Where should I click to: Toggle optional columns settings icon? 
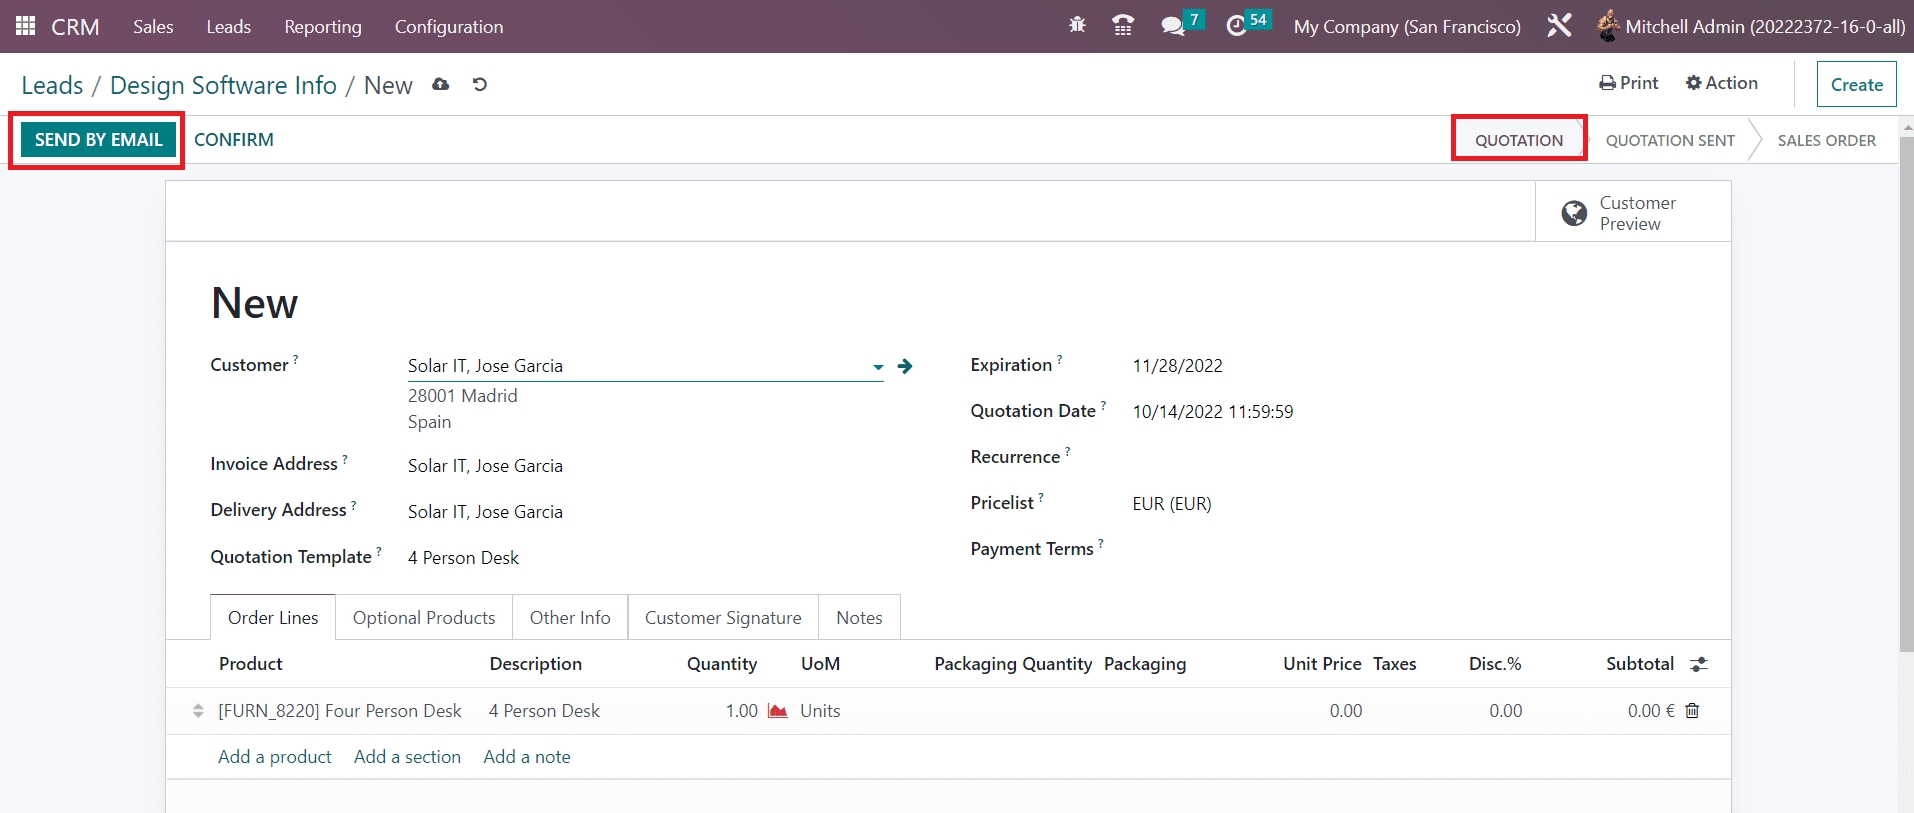(1698, 664)
